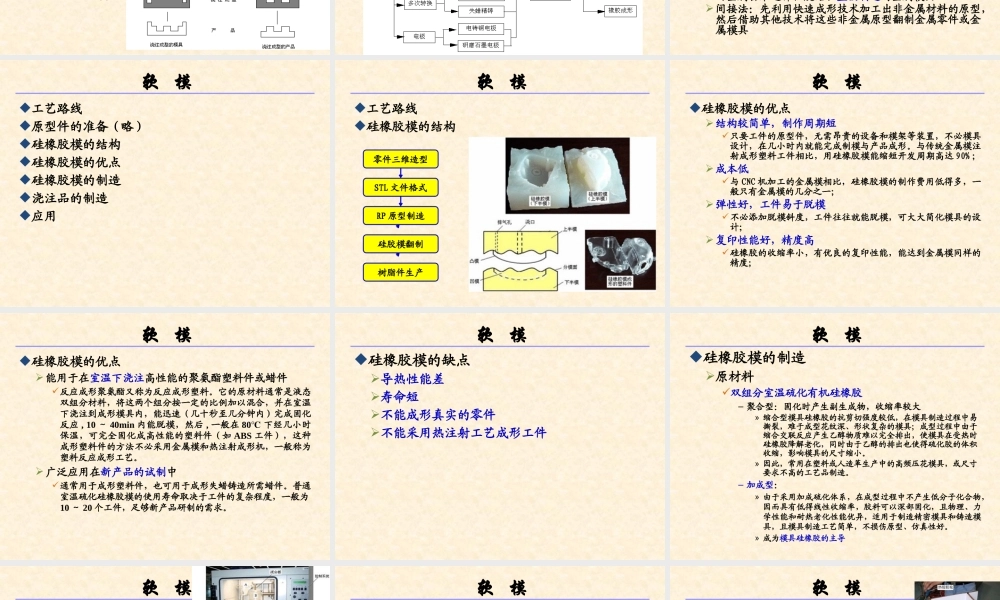Screen dimensions: 1000x600
Task: Open the slide titled 硅橡胶模的缺点
Action: 500,437
